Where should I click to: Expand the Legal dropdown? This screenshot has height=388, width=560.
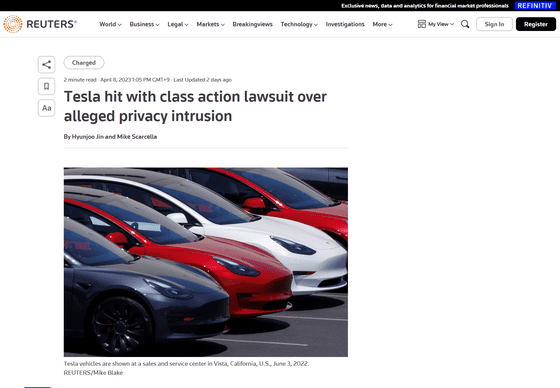pos(178,24)
